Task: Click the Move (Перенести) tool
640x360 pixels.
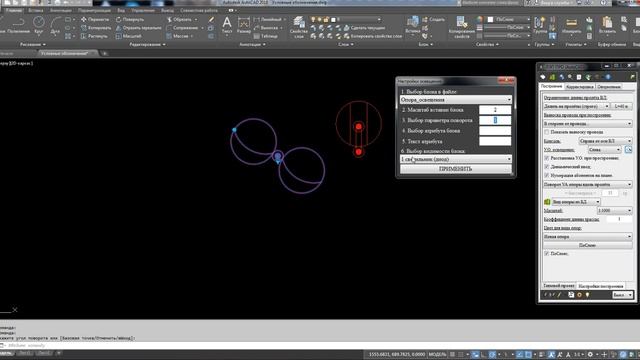Action: (x=95, y=19)
